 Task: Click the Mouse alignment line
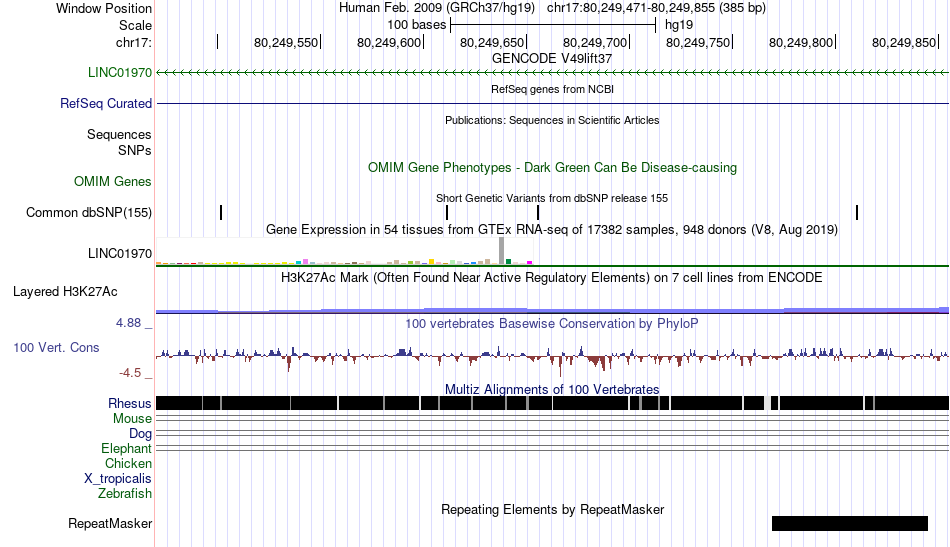552,419
